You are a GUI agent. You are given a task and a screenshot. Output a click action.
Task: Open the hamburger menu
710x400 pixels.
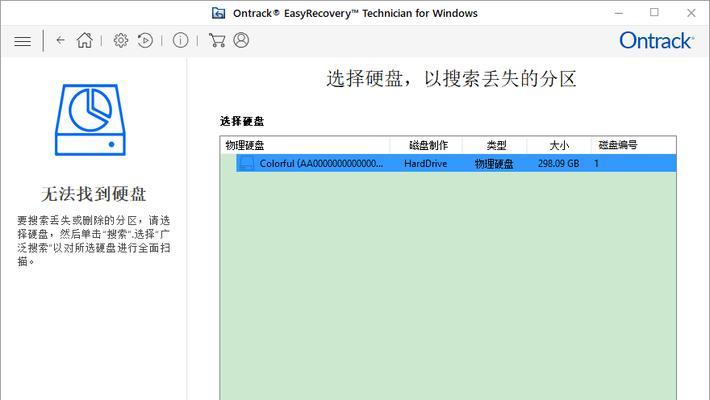[x=22, y=41]
